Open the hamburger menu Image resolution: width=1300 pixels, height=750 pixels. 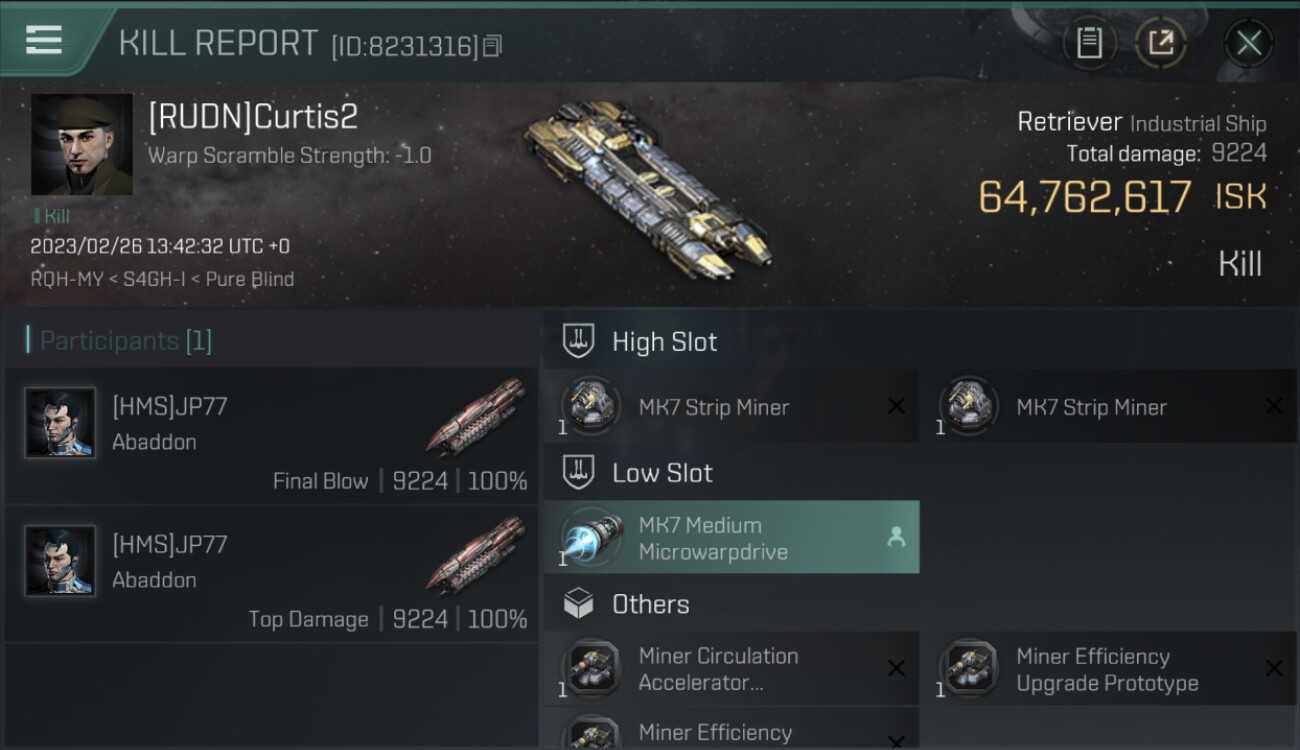pos(44,40)
